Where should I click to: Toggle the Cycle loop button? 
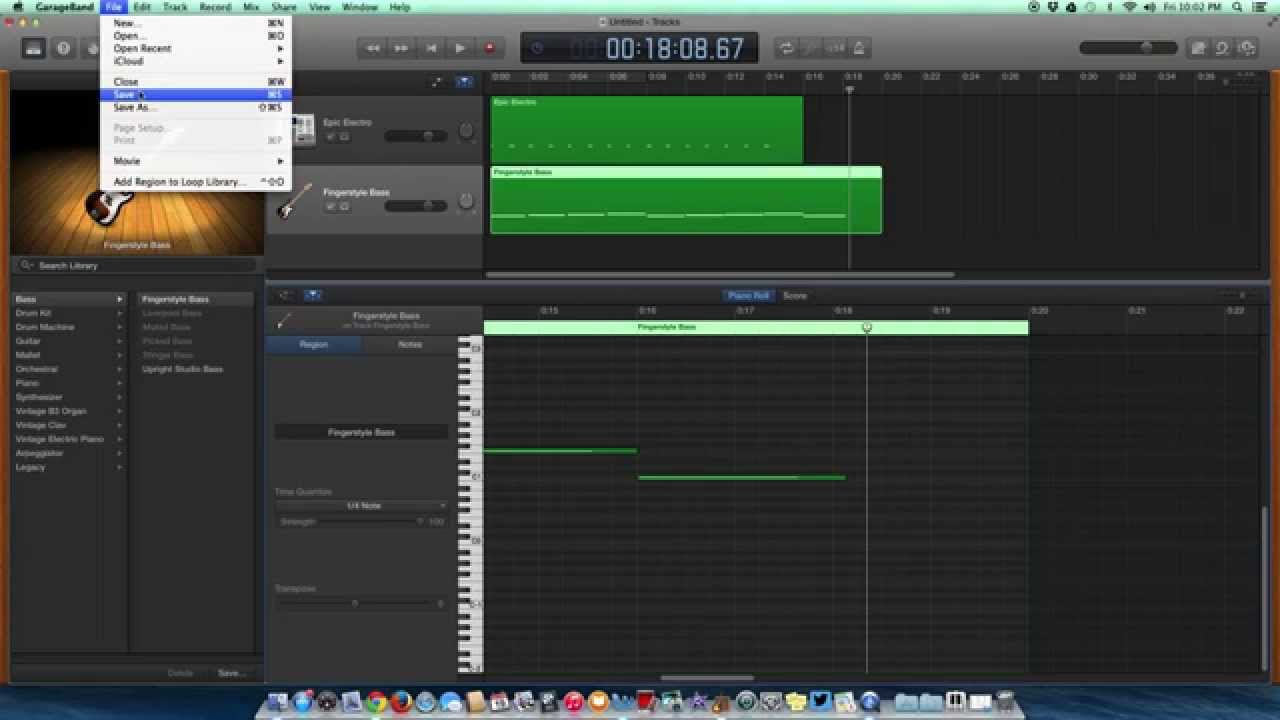tap(787, 47)
